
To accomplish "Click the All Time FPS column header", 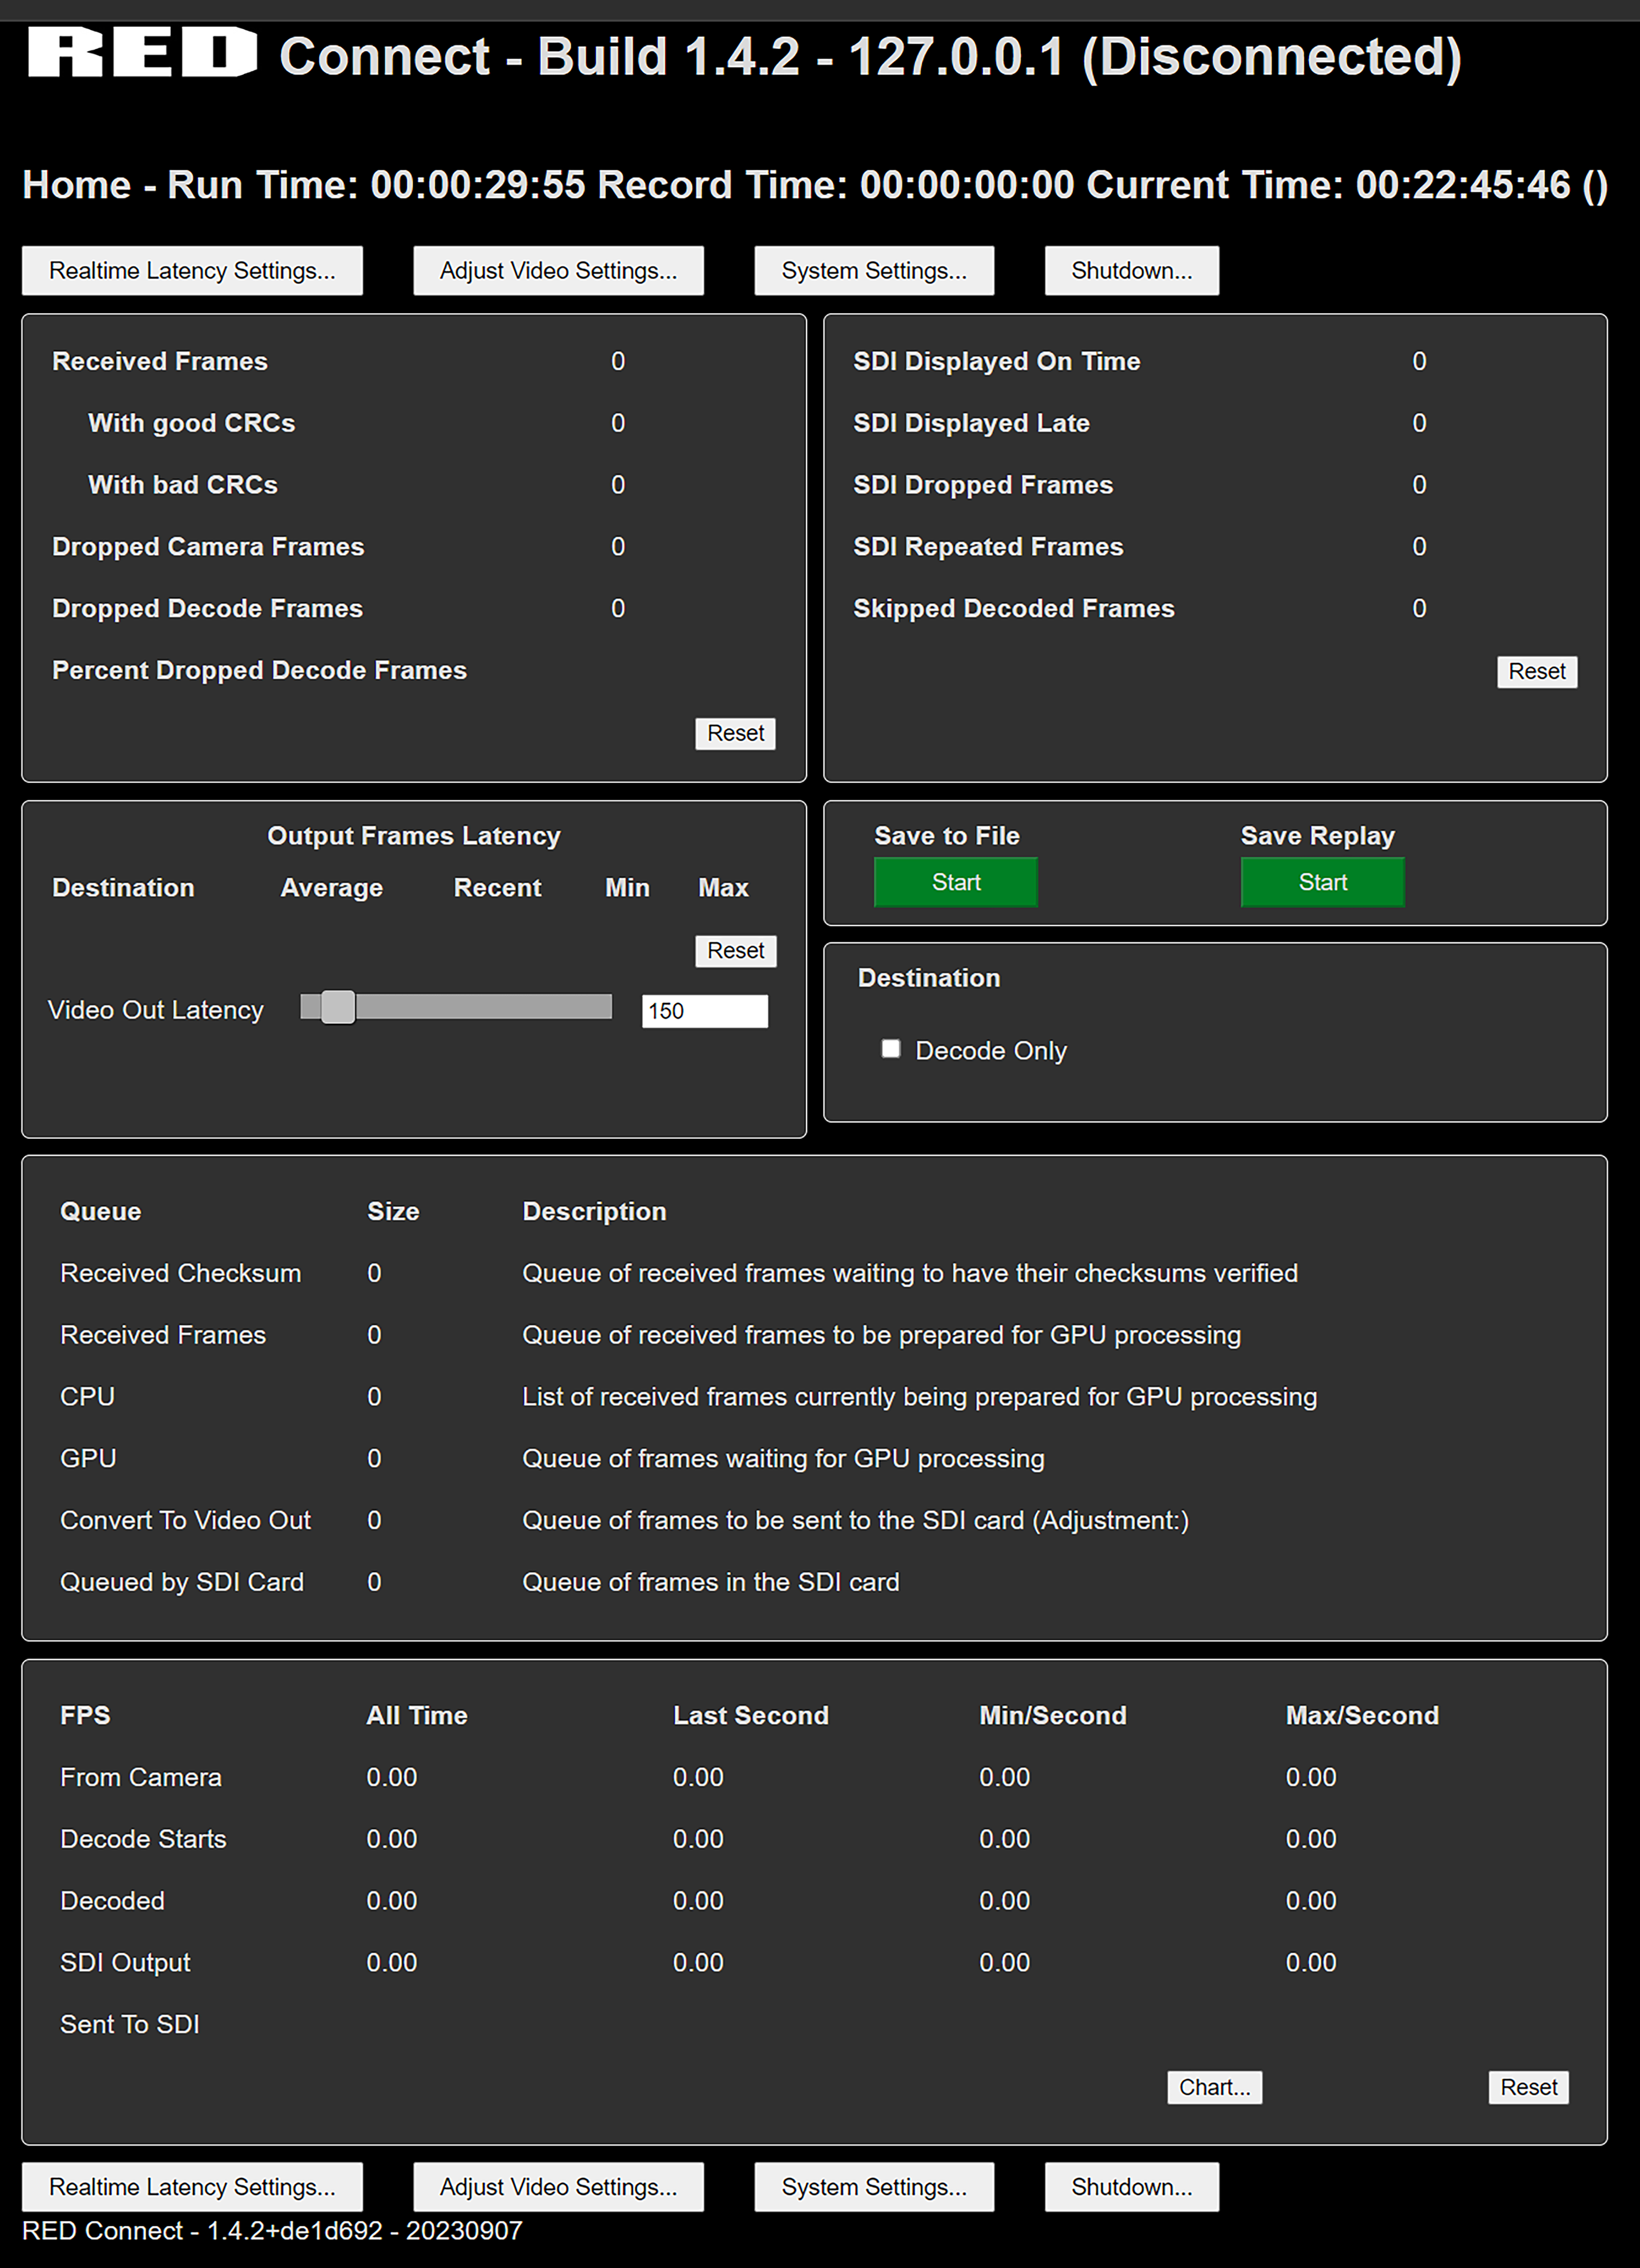I will (417, 1716).
